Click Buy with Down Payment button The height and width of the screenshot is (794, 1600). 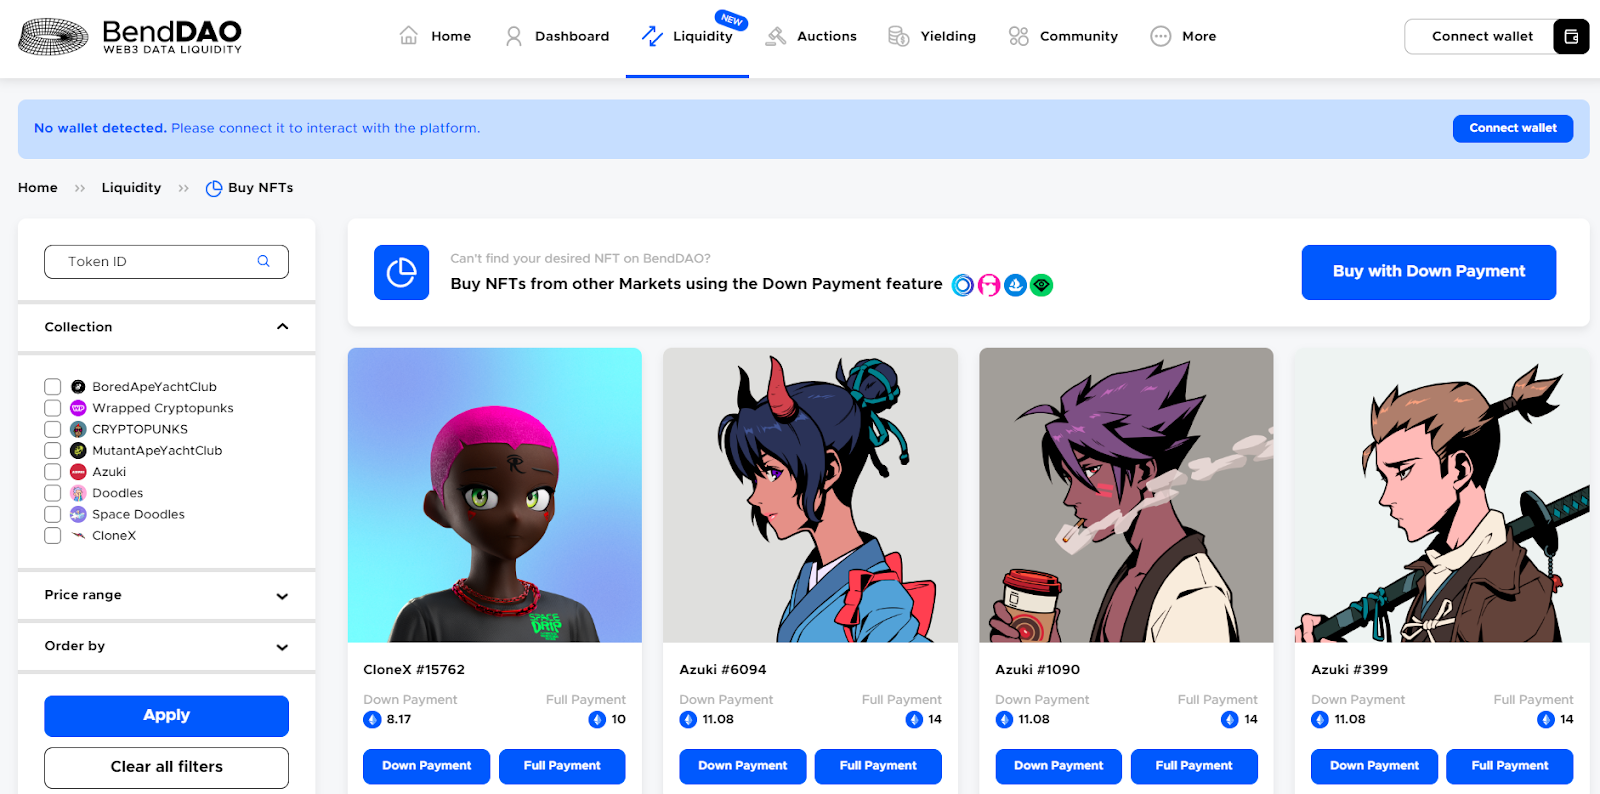click(1429, 272)
